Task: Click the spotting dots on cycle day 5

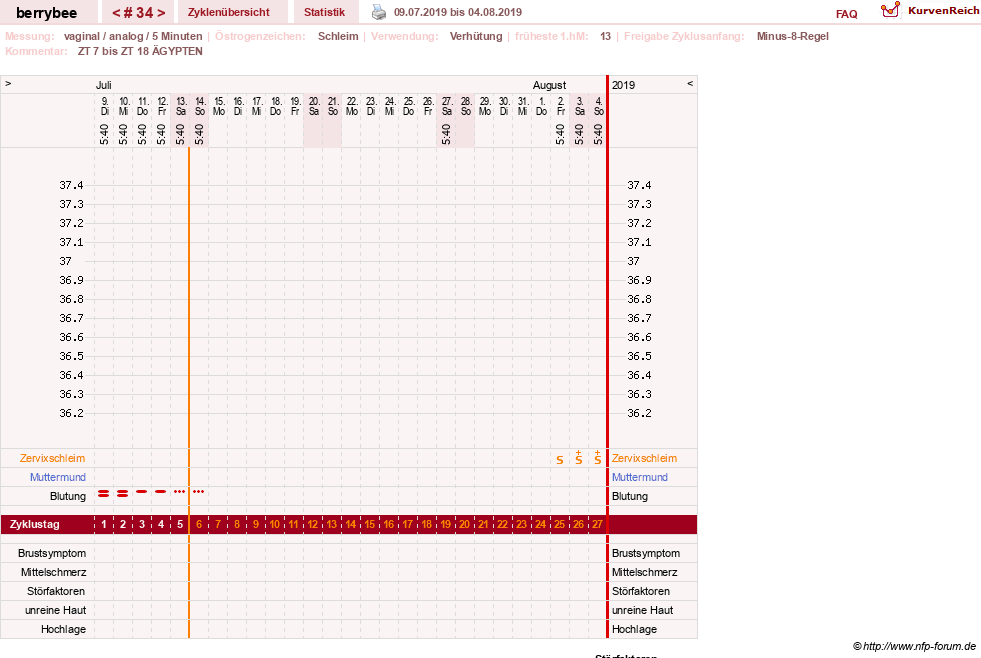Action: coord(180,492)
